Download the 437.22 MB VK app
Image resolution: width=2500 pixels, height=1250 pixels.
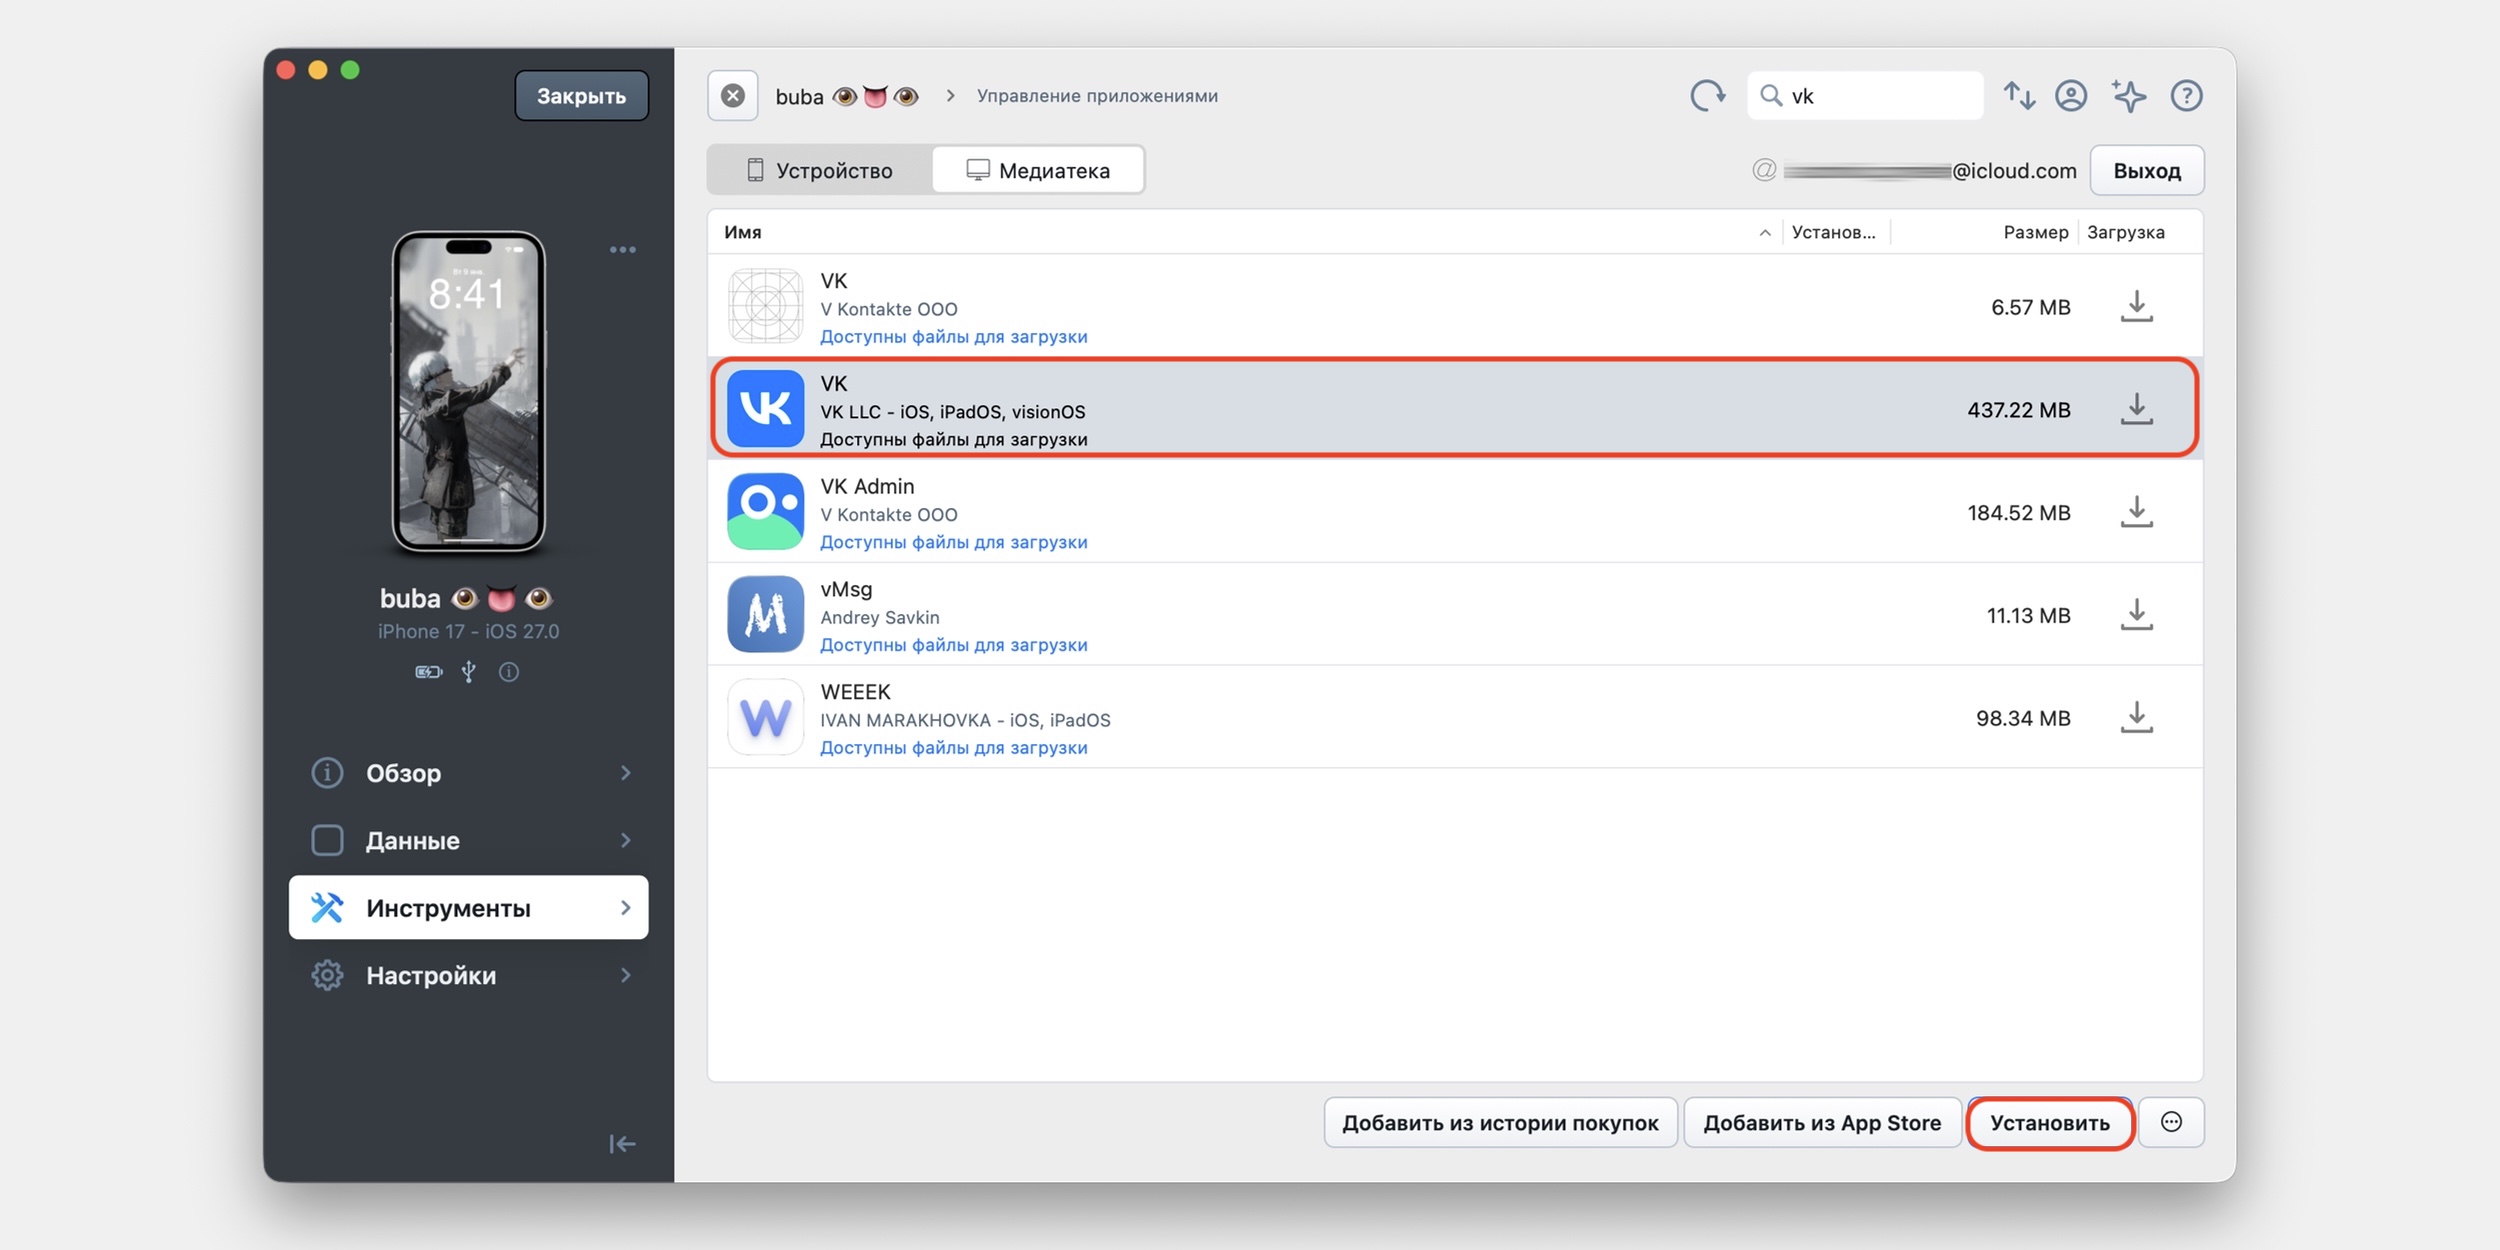[2137, 409]
